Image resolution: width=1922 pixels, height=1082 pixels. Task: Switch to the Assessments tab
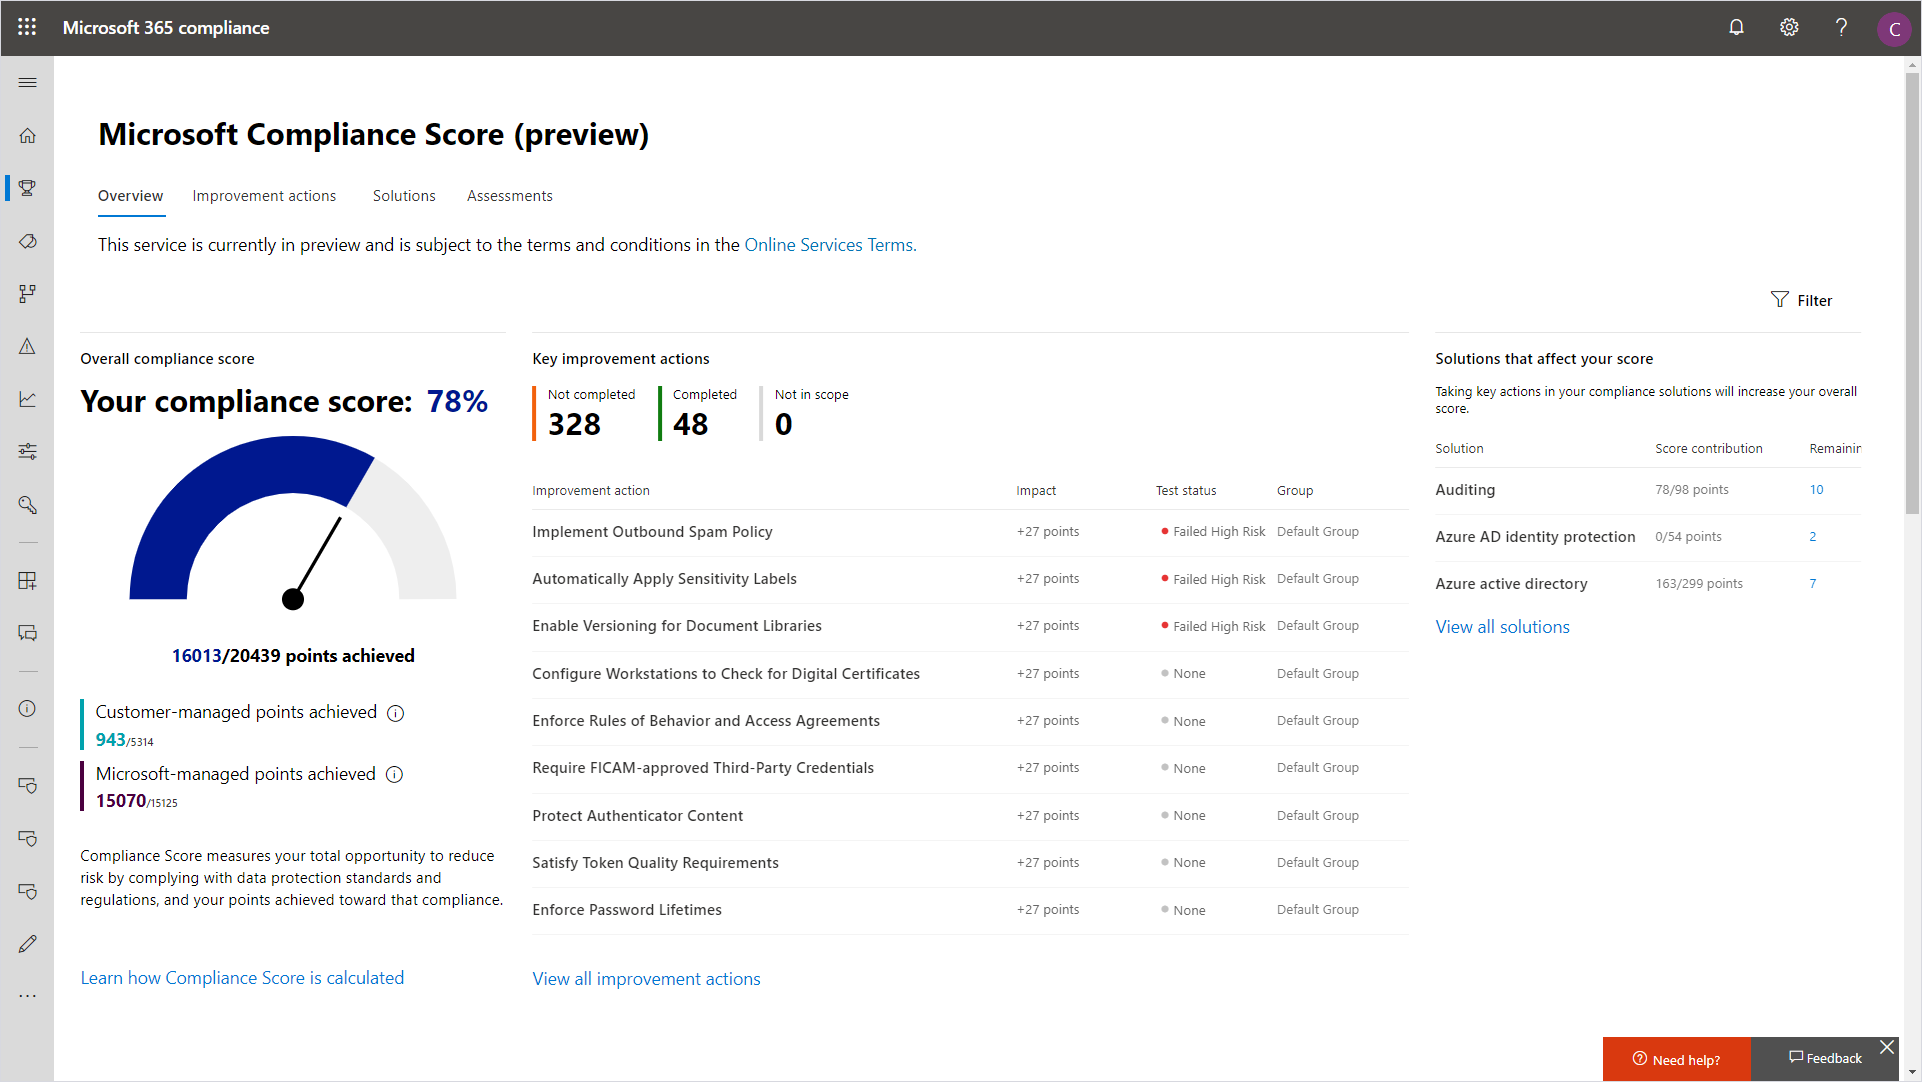pos(510,195)
